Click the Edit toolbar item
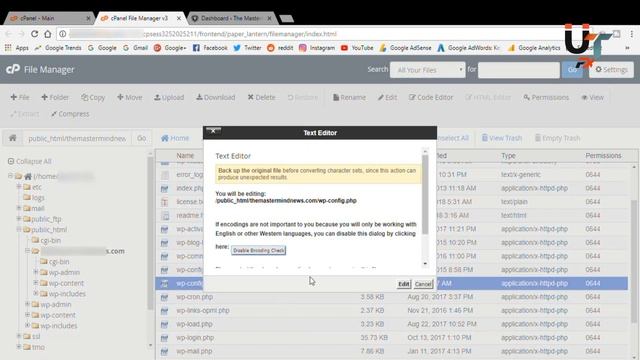 point(387,97)
